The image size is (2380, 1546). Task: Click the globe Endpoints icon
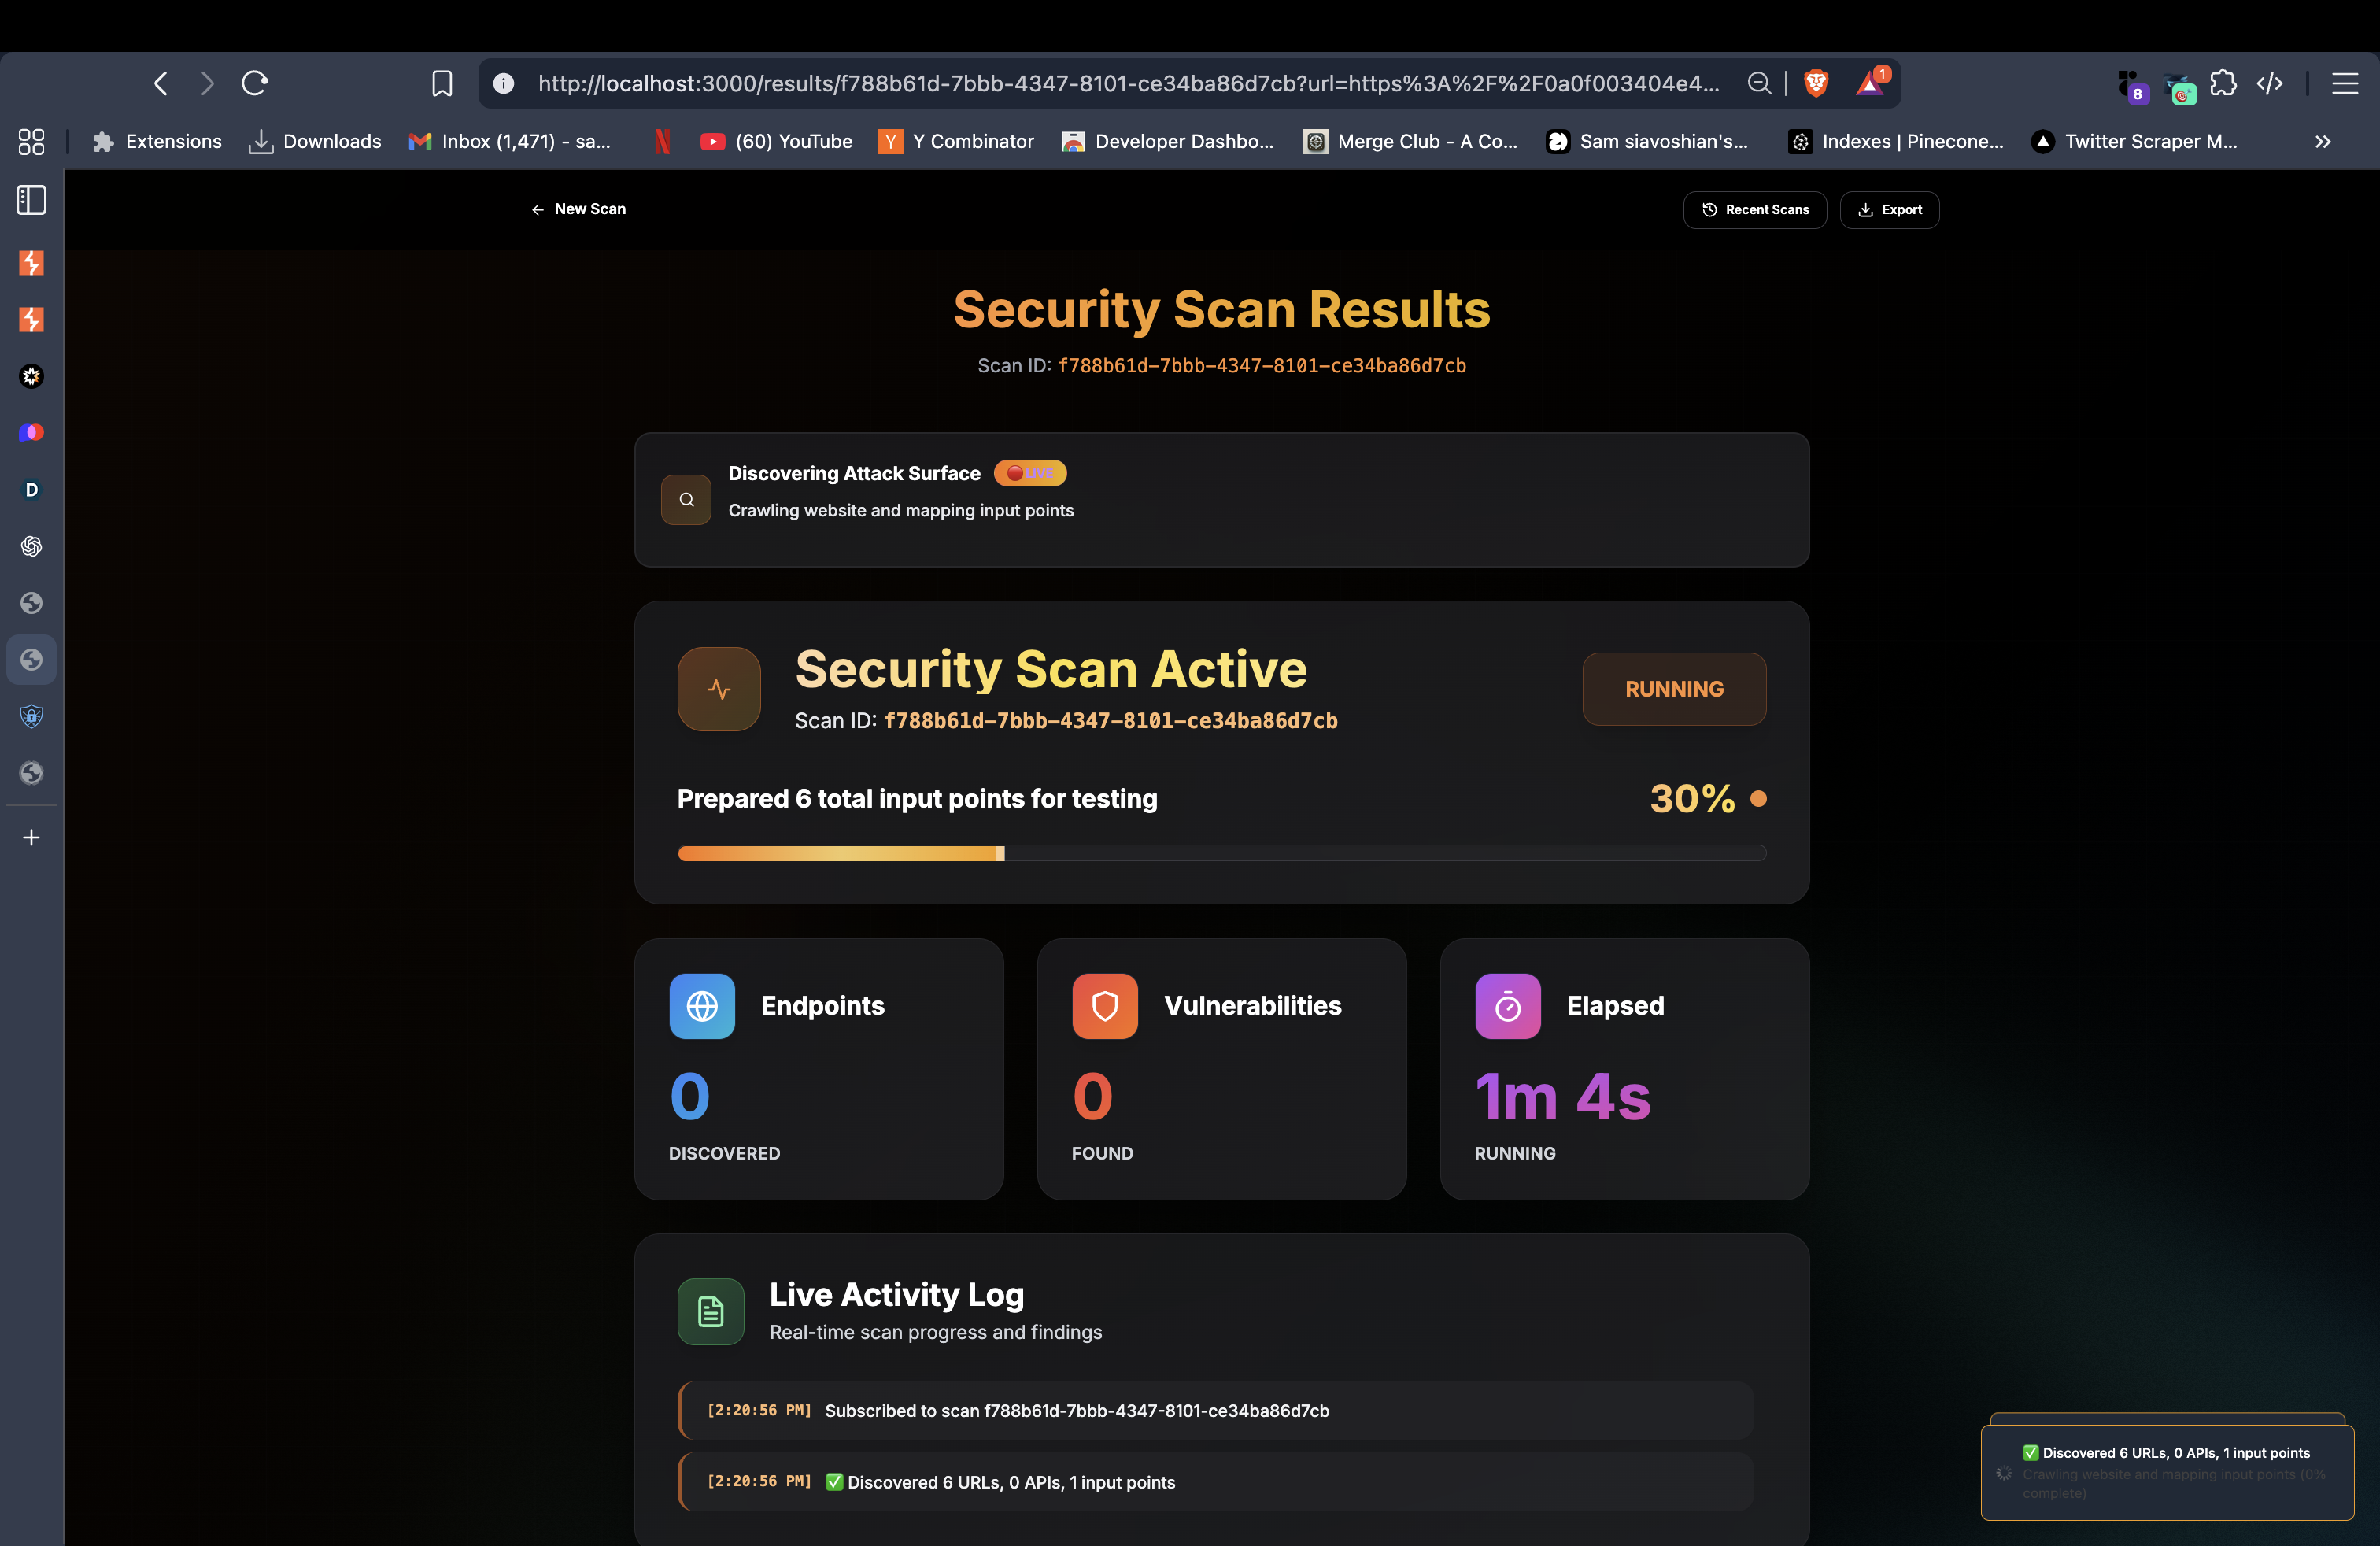(x=702, y=1006)
